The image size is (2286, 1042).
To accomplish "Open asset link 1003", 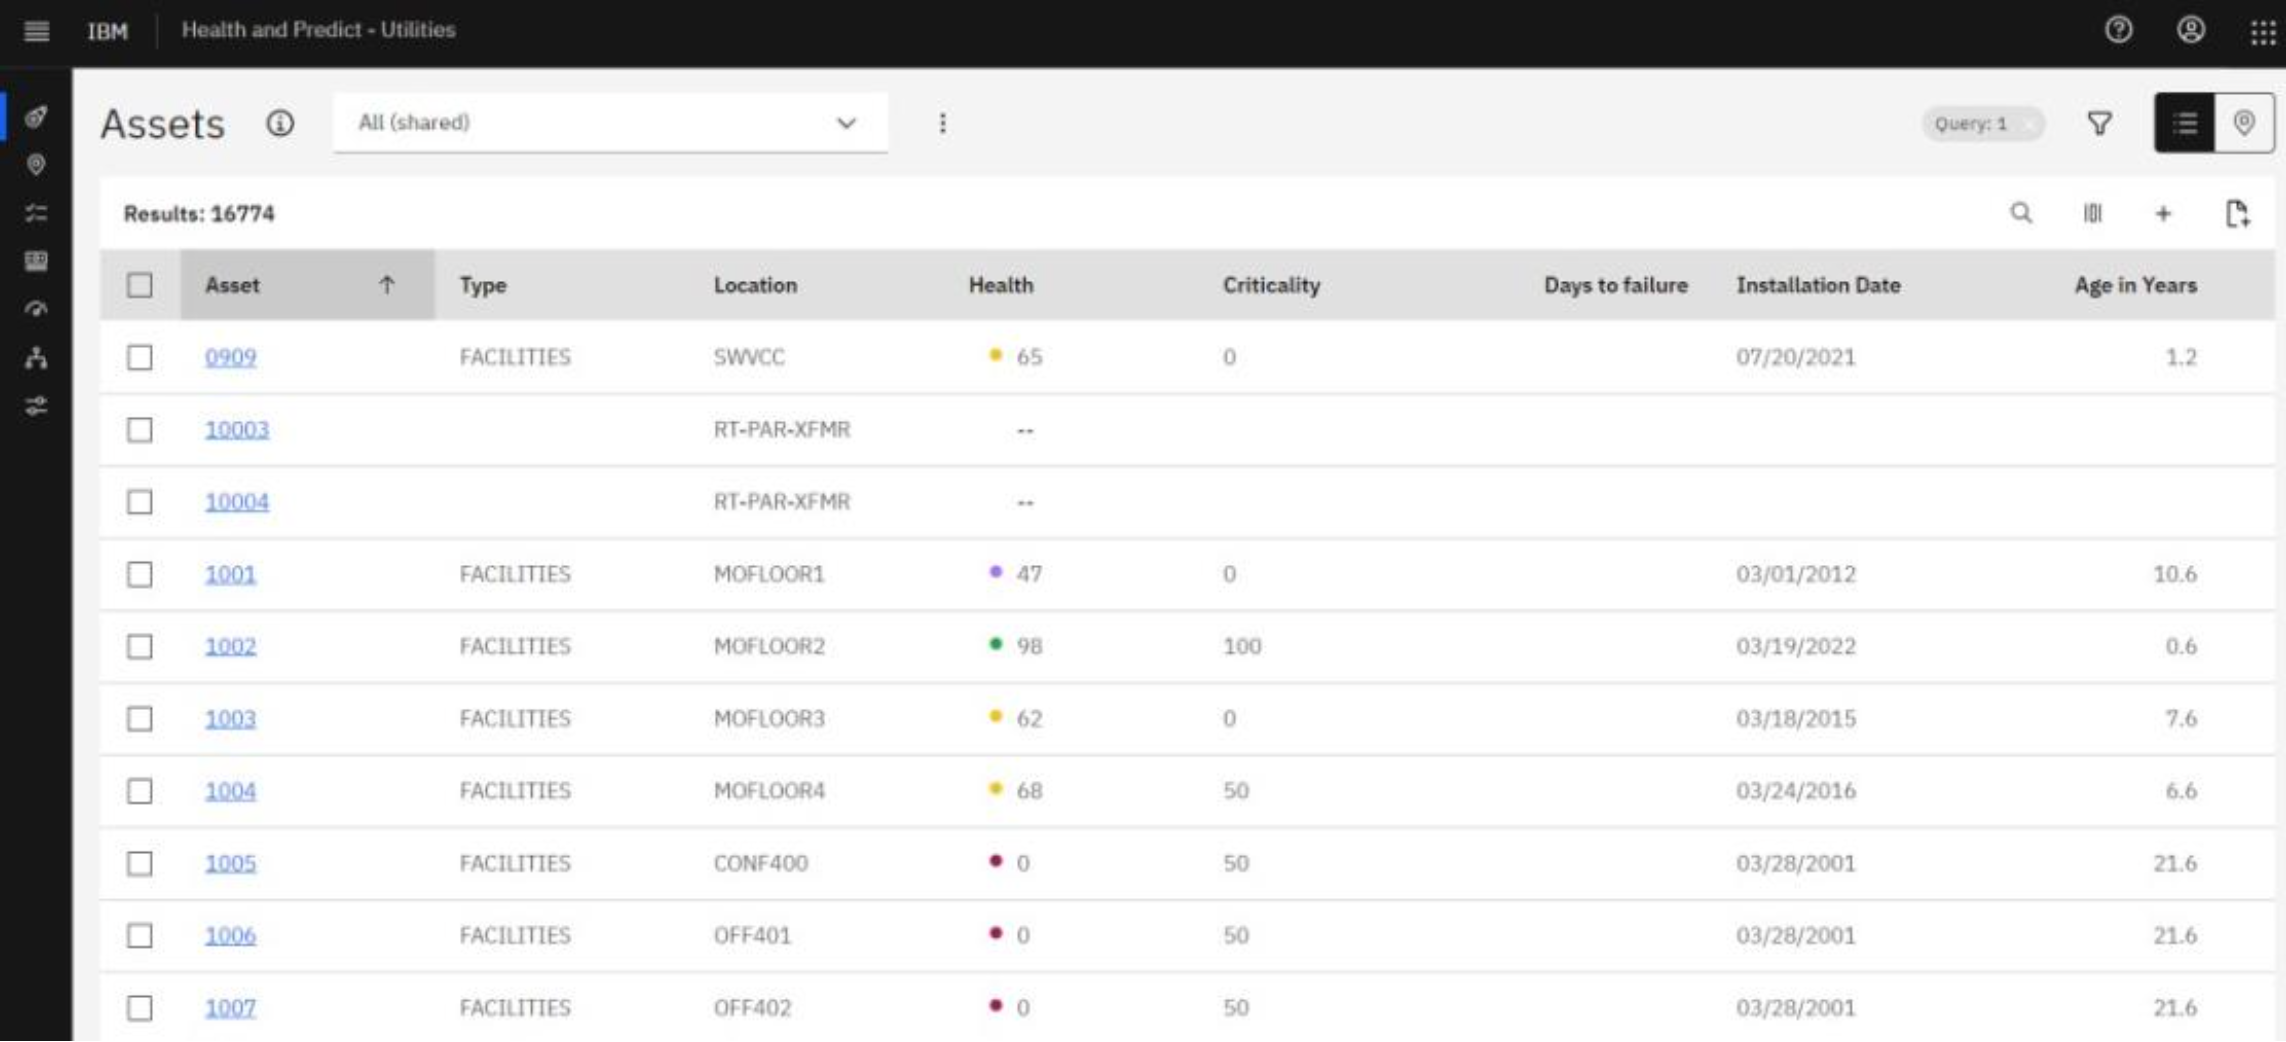I will (x=231, y=719).
